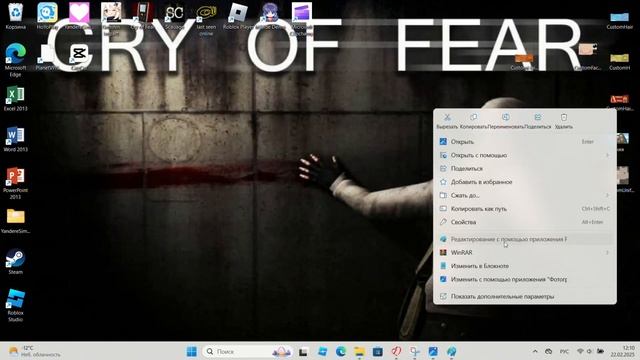Screen dimensions: 640x360
Task: Show hidden tray icons chevron
Action: [535, 351]
